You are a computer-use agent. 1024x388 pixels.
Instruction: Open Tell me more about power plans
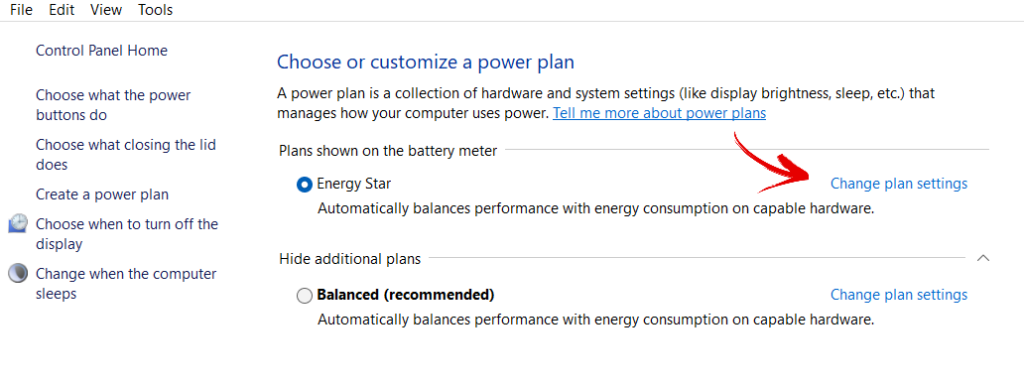pos(659,113)
